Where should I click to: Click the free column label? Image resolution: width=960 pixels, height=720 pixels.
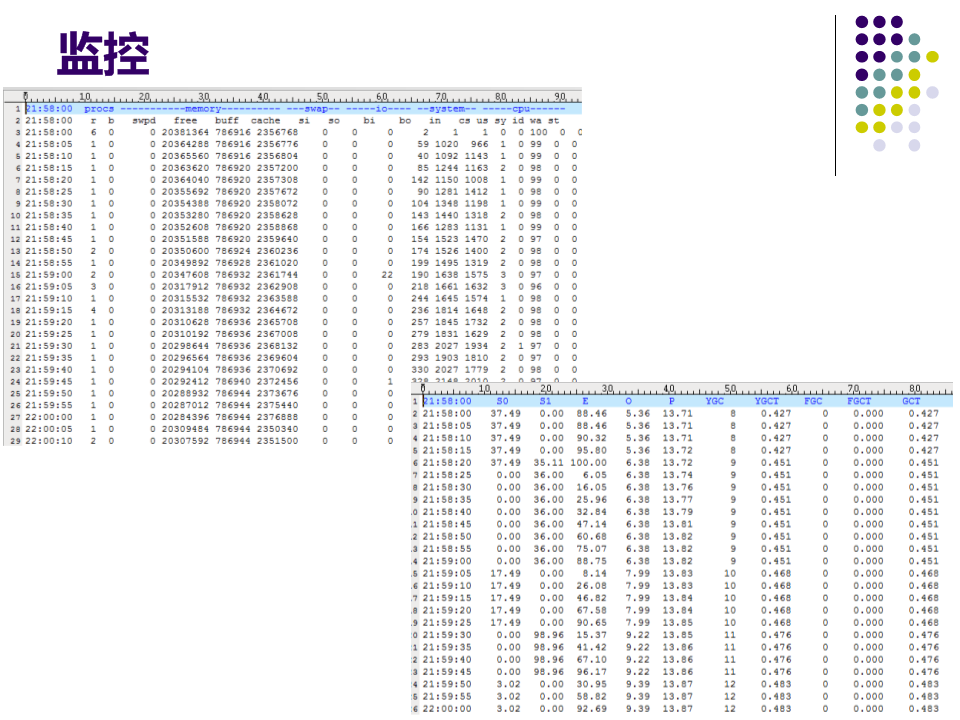tap(186, 121)
